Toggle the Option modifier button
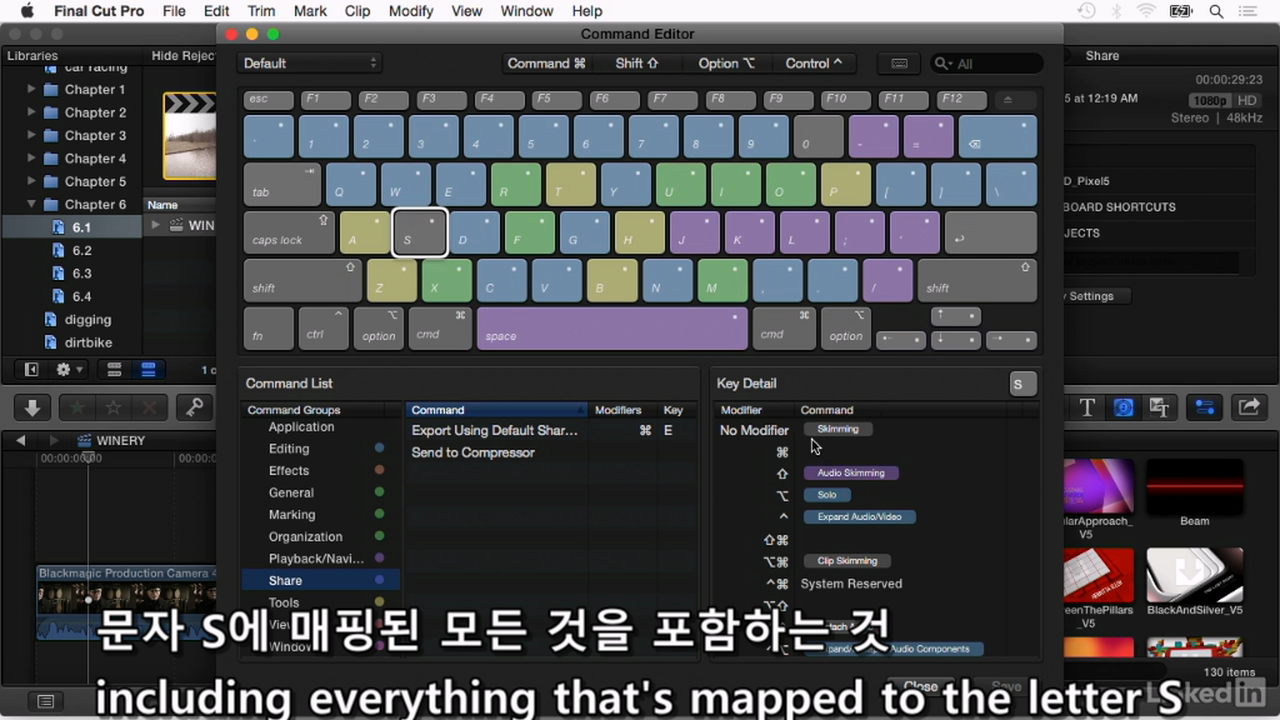Screen dimensions: 1280x720 tap(726, 63)
